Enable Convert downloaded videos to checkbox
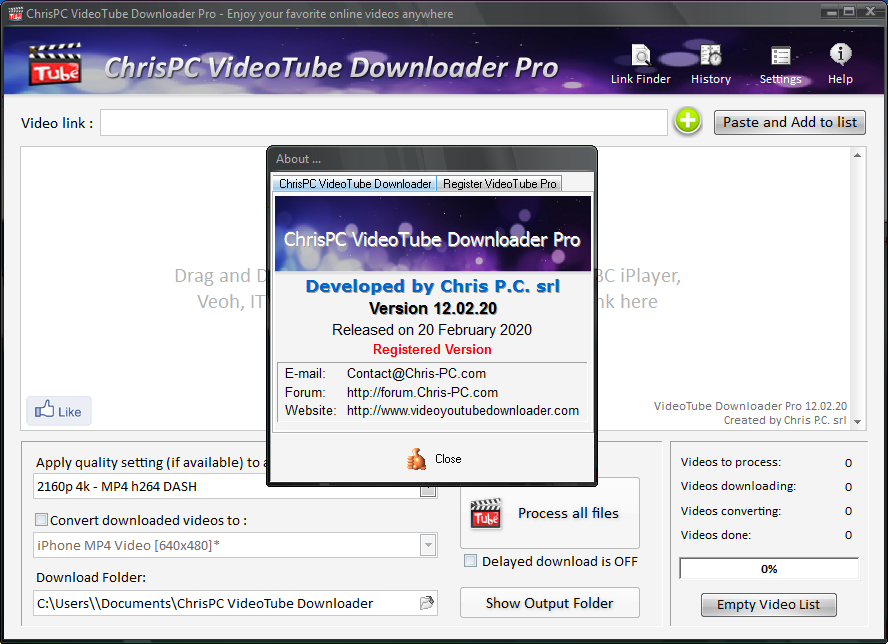 pos(41,519)
